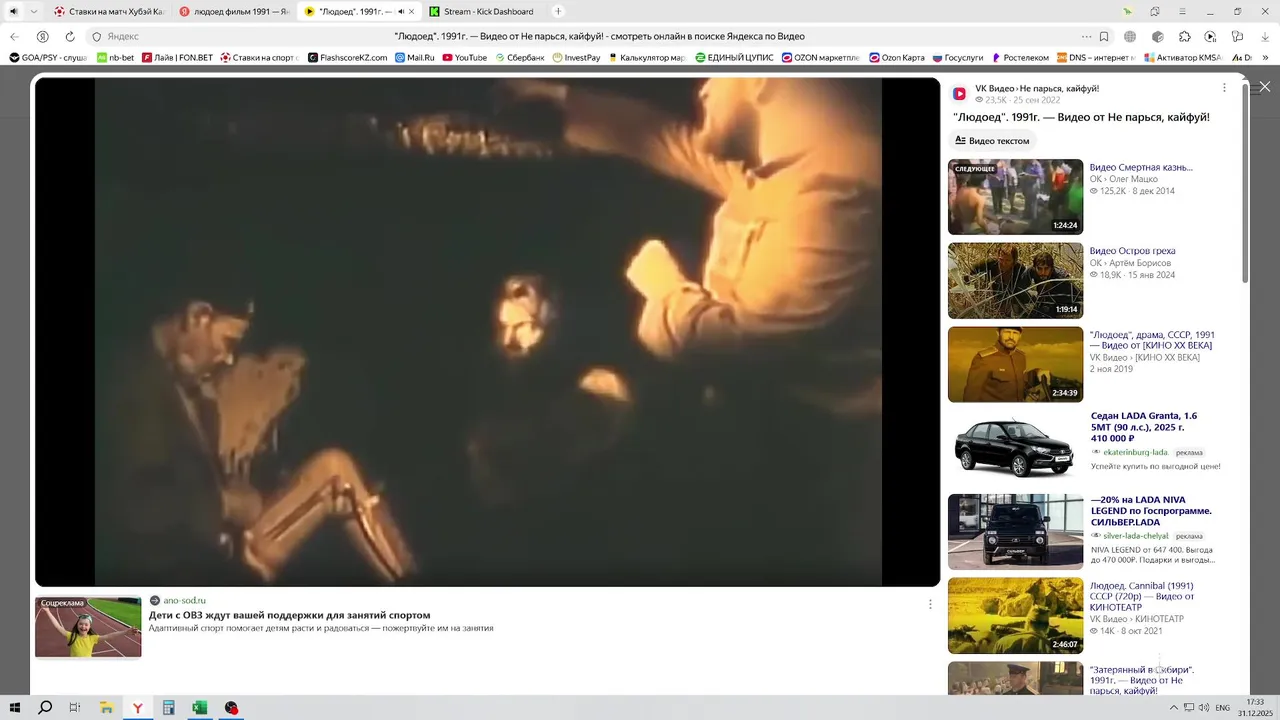Click the browser back arrow
The width and height of the screenshot is (1280, 720).
(14, 37)
